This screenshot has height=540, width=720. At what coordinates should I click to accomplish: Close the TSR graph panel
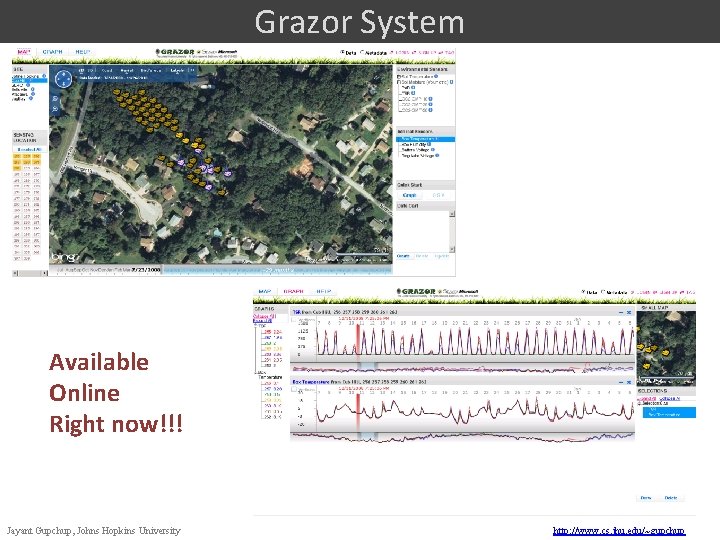pyautogui.click(x=629, y=312)
